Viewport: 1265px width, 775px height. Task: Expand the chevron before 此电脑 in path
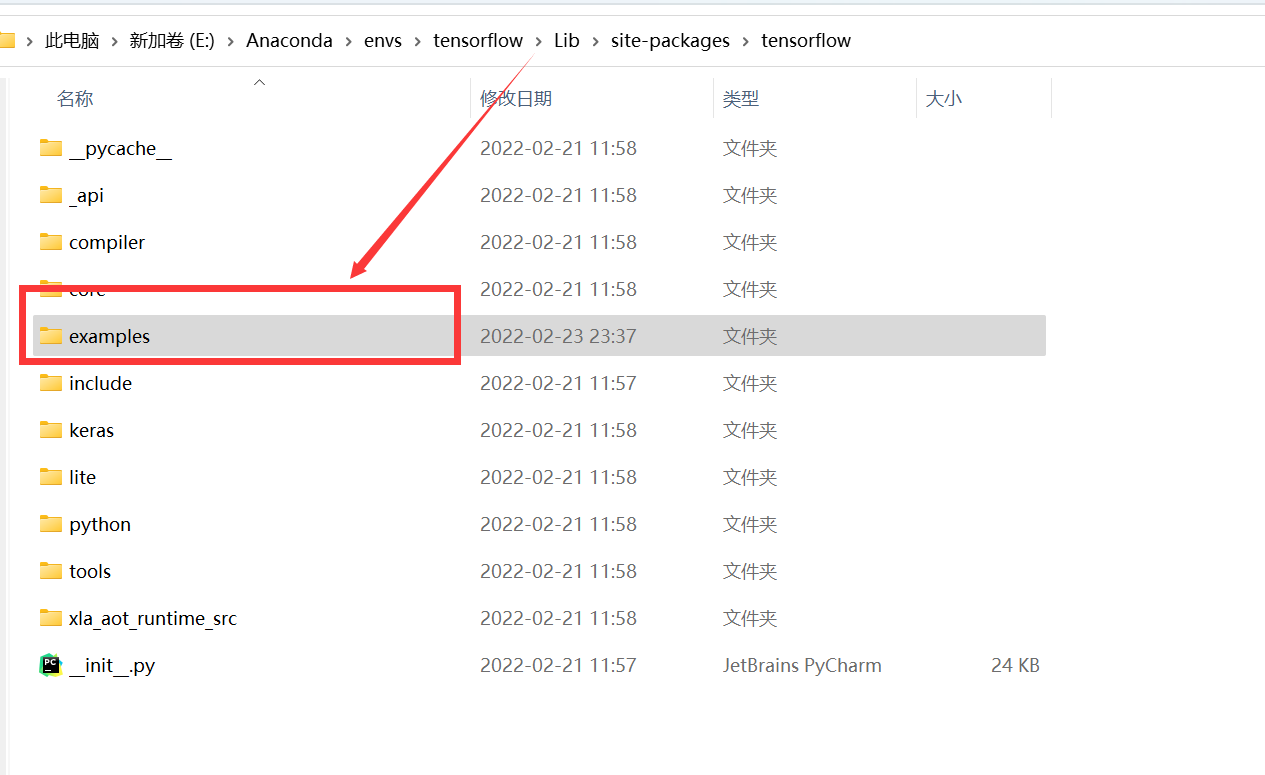[x=30, y=41]
